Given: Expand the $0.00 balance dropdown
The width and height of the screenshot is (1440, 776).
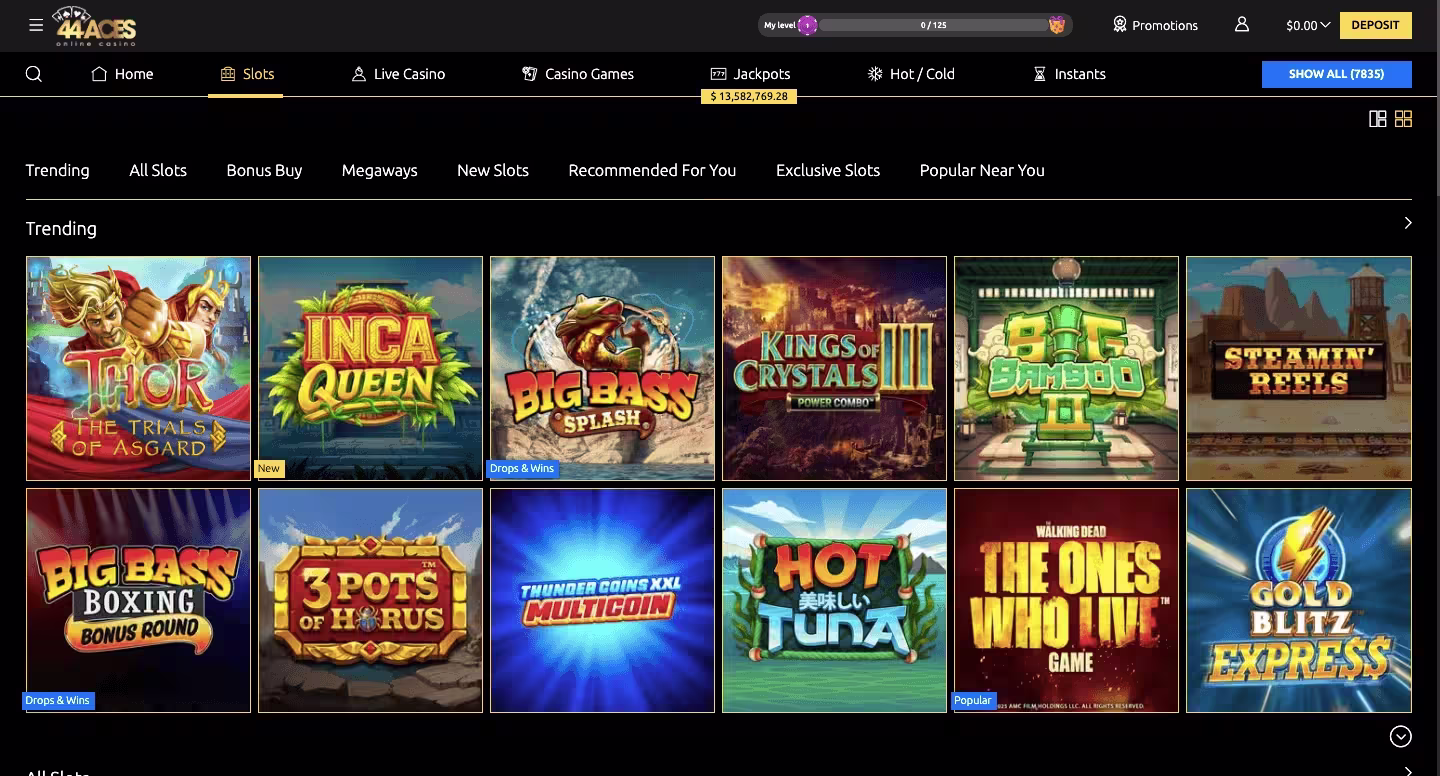Looking at the screenshot, I should click(1308, 26).
